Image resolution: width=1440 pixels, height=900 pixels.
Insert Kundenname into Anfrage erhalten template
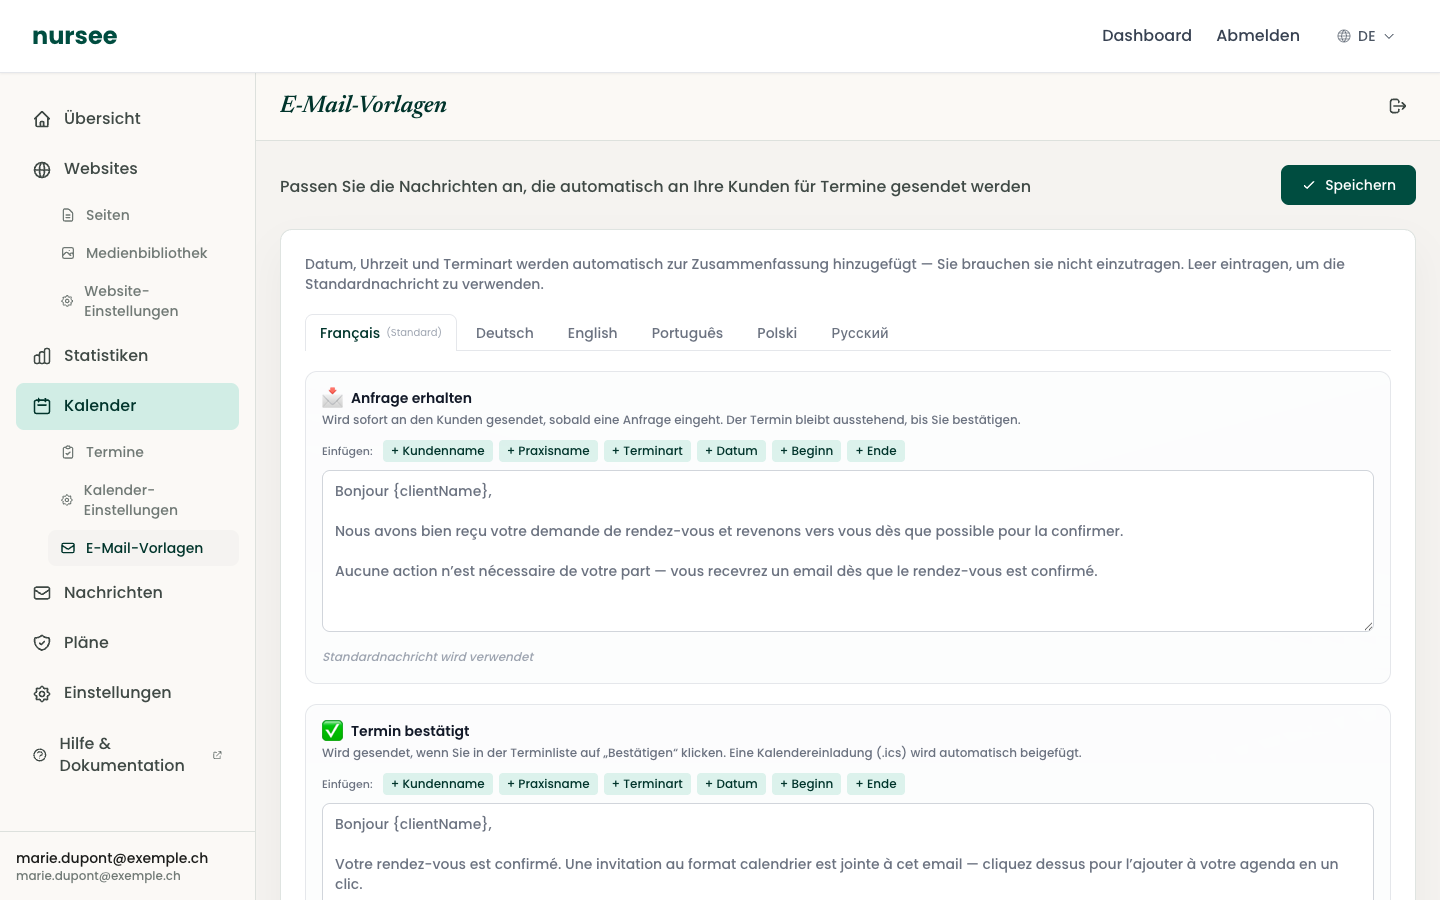(x=438, y=451)
